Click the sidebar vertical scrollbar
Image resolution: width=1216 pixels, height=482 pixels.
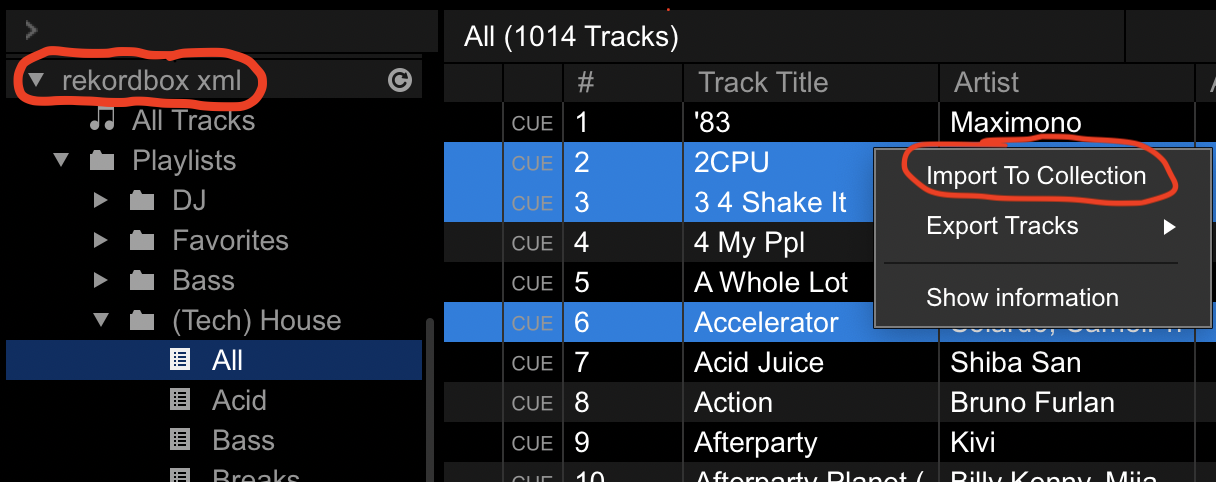pyautogui.click(x=430, y=400)
